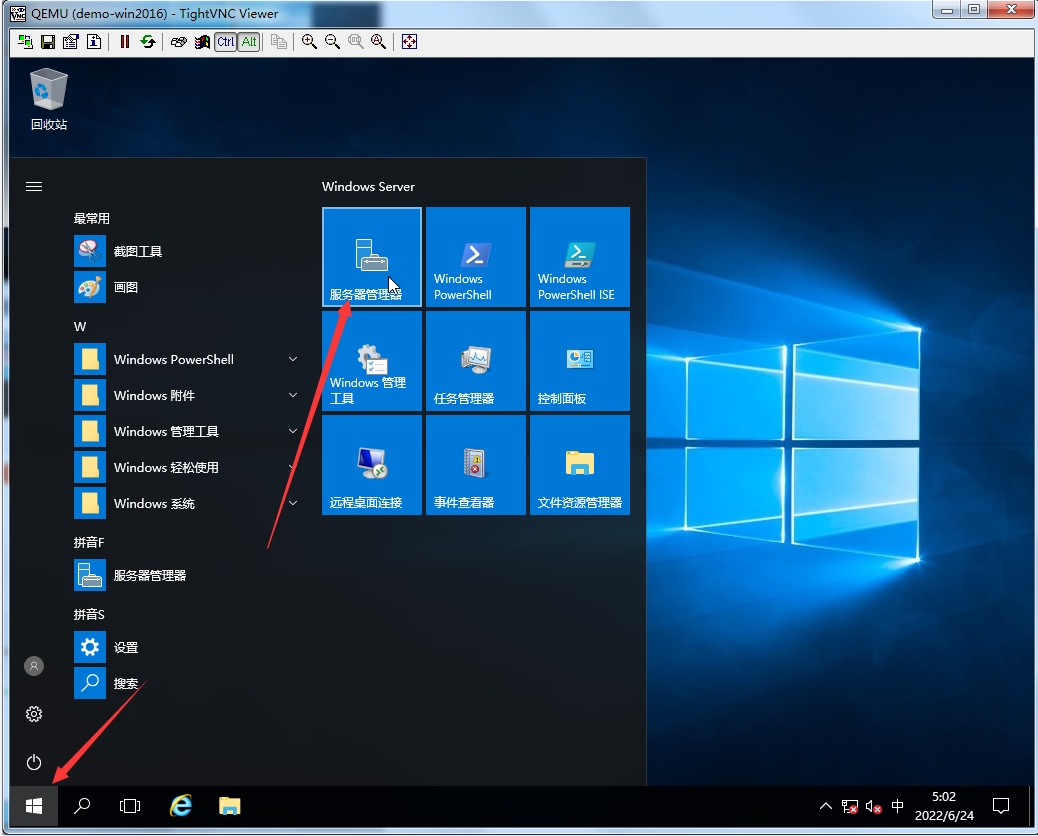Viewport: 1038px width, 836px height.
Task: Launch the Windows PowerShell tile
Action: [x=475, y=257]
